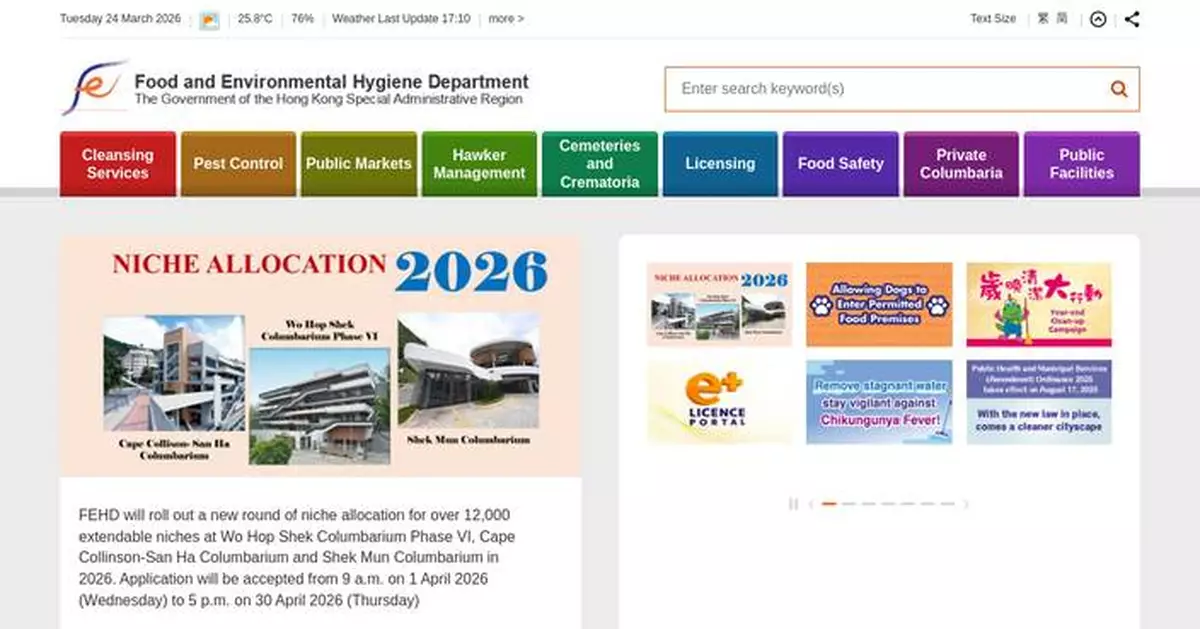1200x629 pixels.
Task: Open the Cleansing Services menu
Action: pyautogui.click(x=118, y=164)
